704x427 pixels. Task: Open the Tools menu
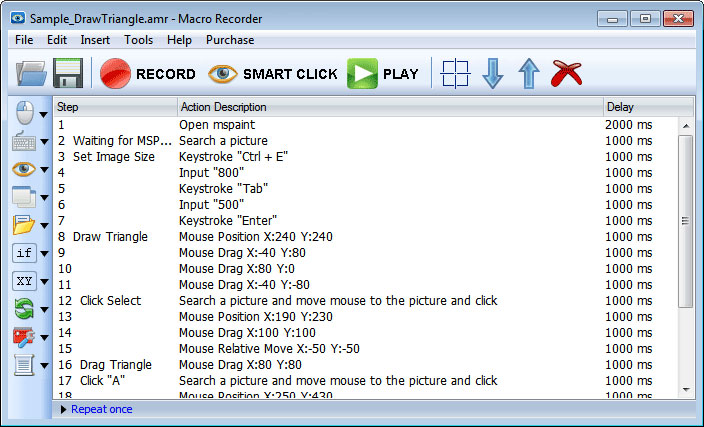(x=138, y=40)
